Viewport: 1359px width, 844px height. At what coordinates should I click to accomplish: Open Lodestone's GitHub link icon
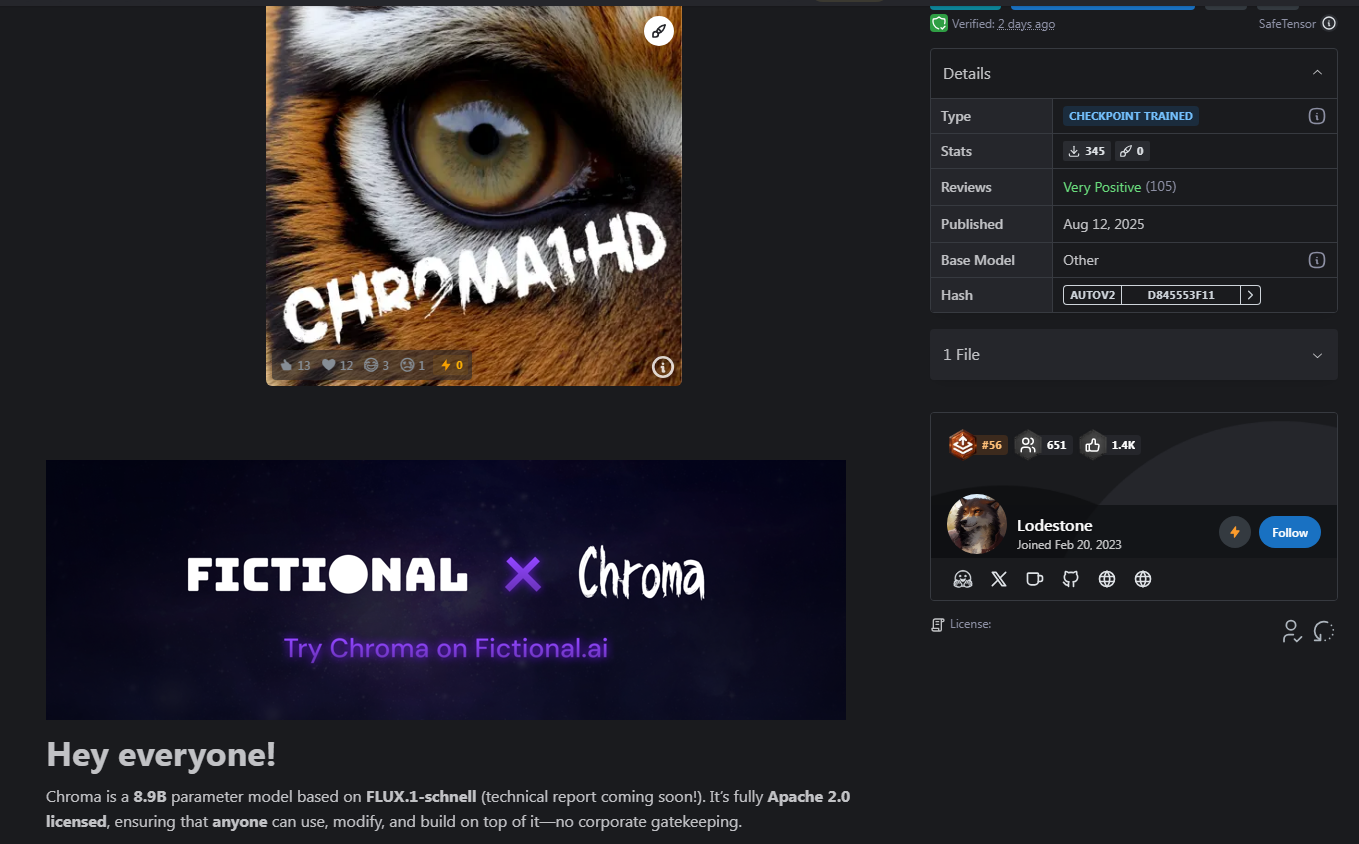1071,579
